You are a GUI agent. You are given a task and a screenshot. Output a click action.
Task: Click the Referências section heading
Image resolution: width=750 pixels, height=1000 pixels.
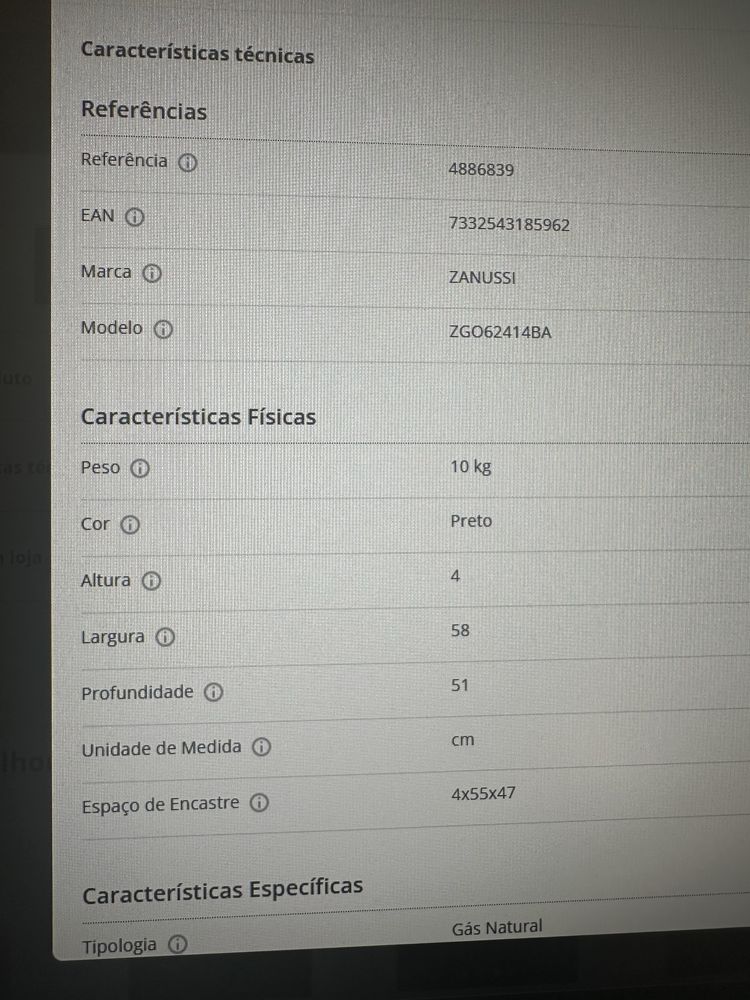[144, 110]
